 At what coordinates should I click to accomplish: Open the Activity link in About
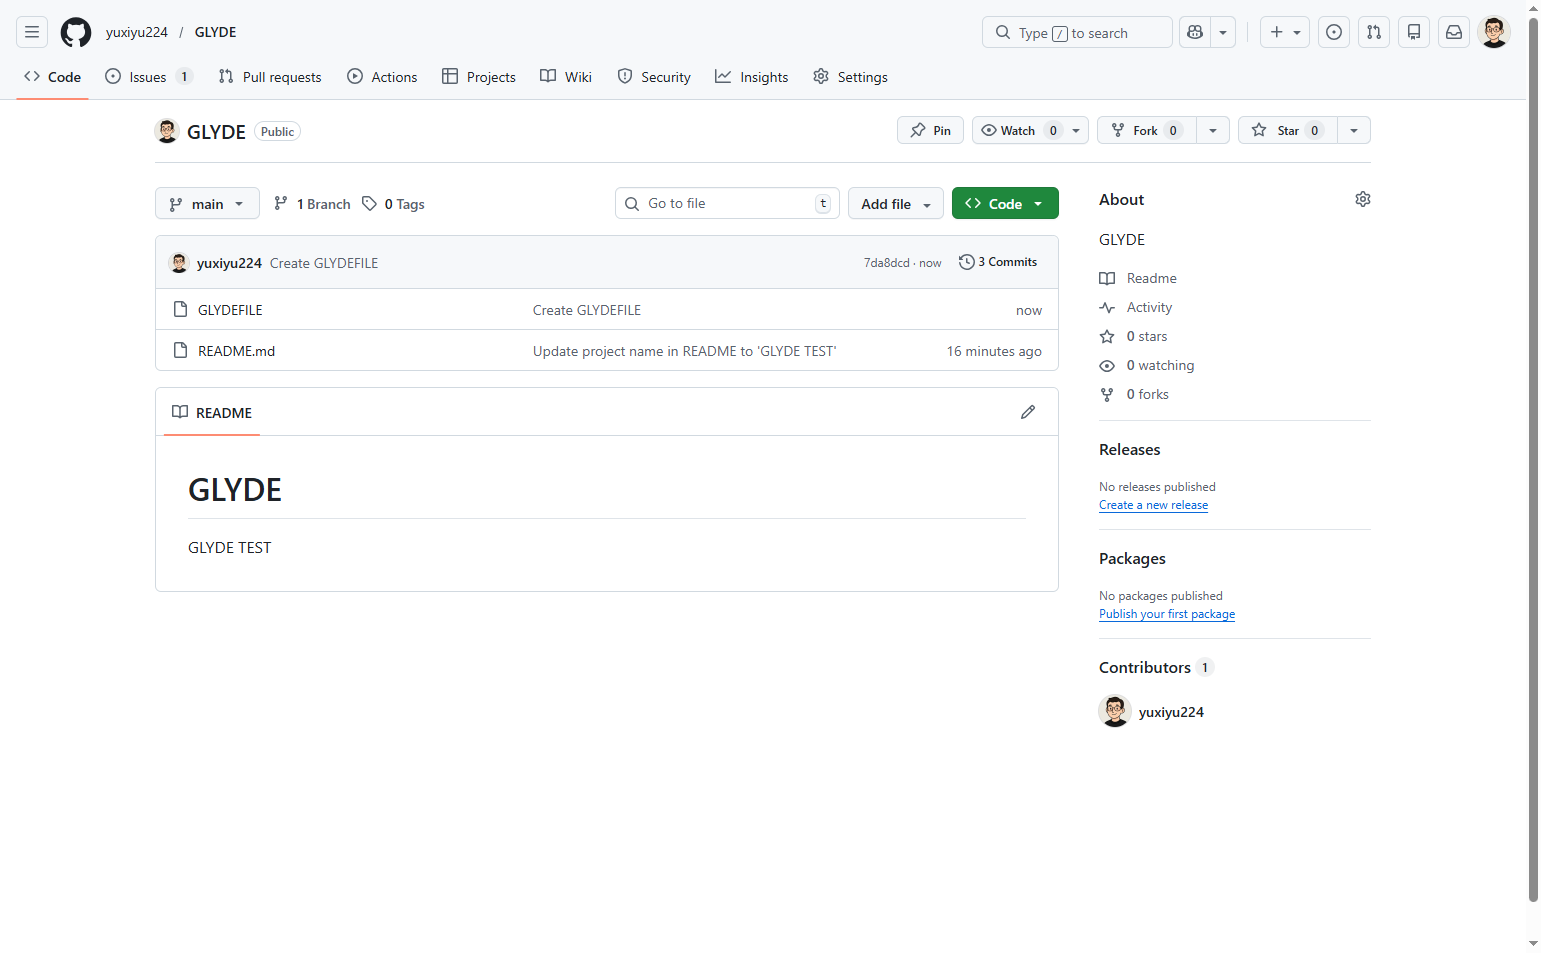point(1136,307)
